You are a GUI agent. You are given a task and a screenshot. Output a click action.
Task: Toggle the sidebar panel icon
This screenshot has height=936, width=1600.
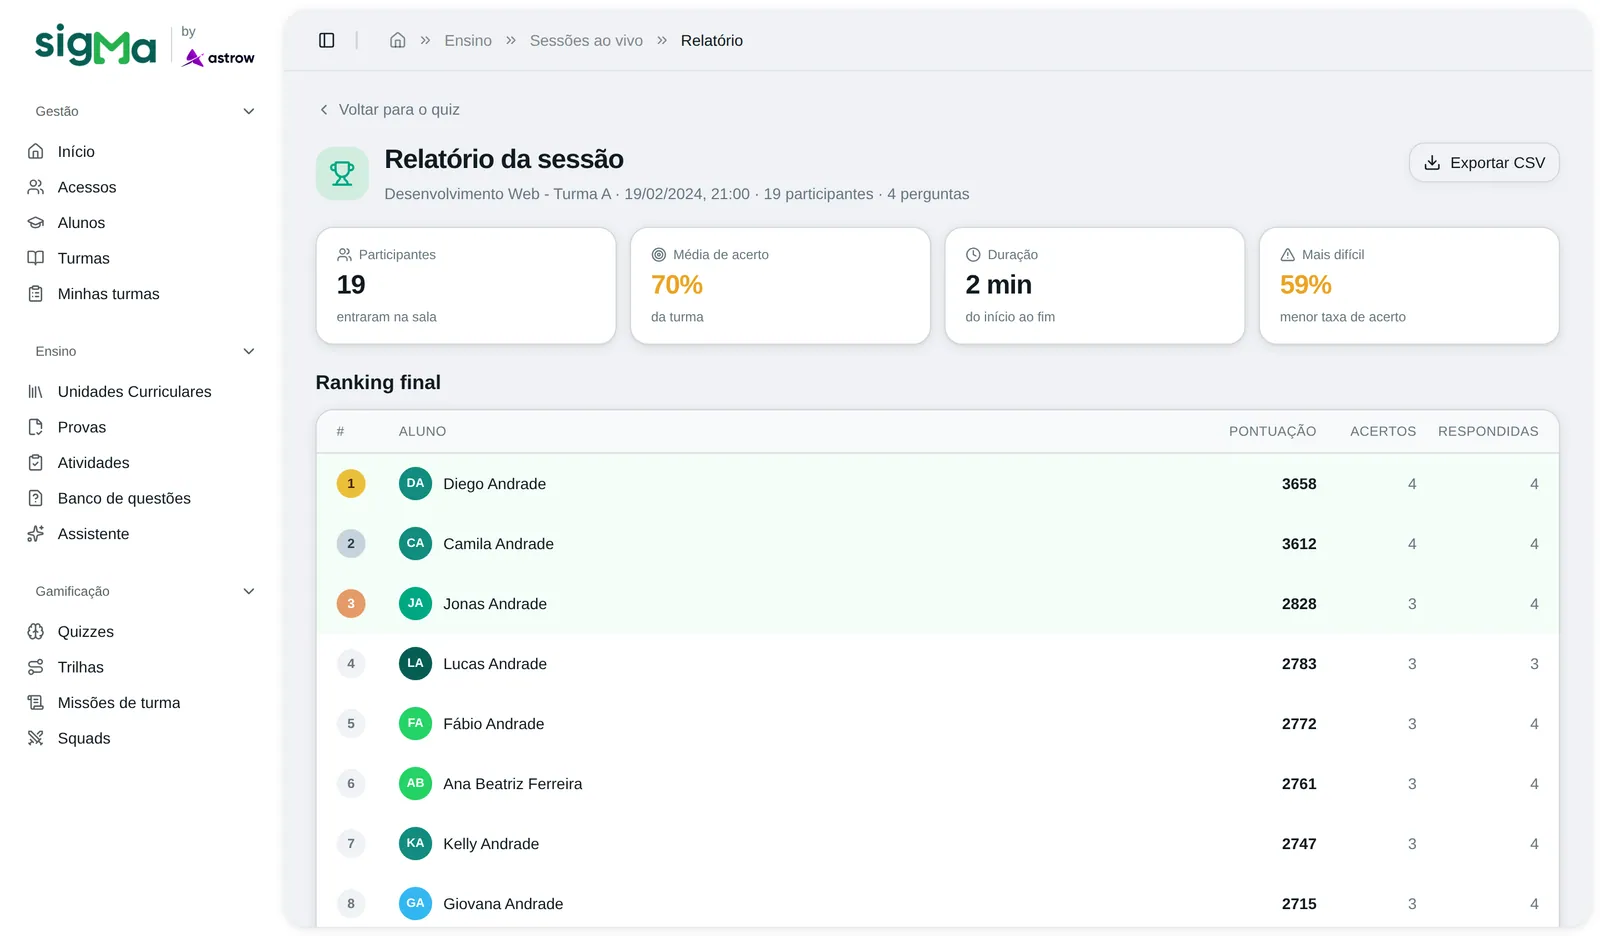click(x=326, y=40)
